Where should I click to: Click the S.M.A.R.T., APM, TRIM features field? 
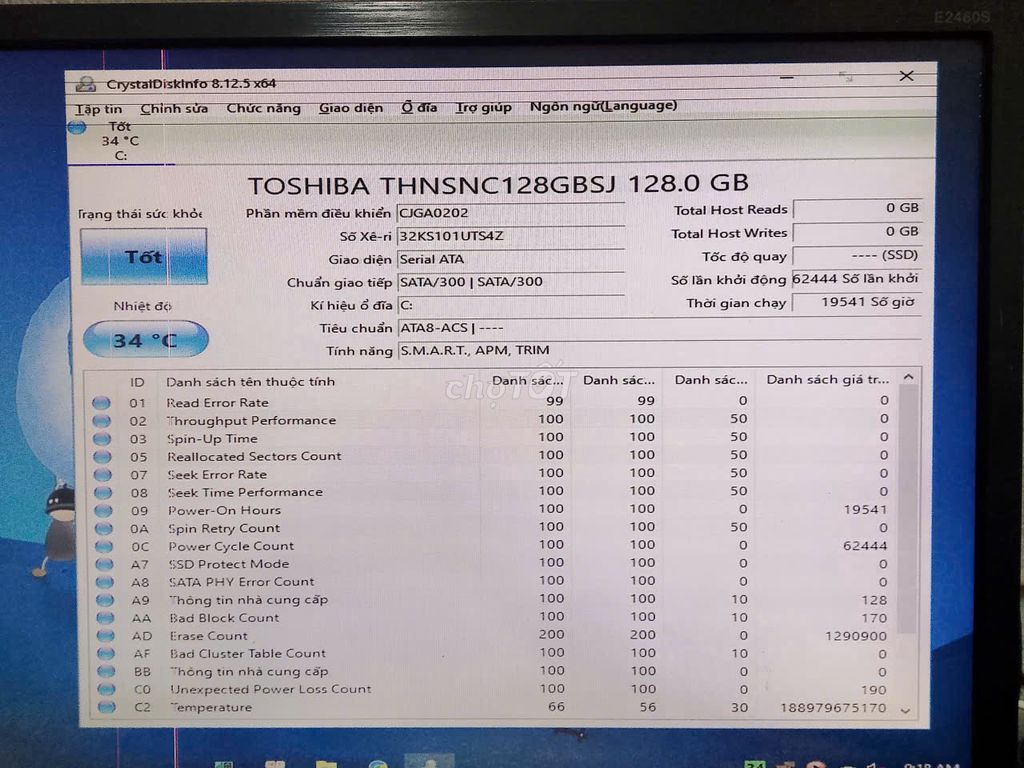coord(659,351)
